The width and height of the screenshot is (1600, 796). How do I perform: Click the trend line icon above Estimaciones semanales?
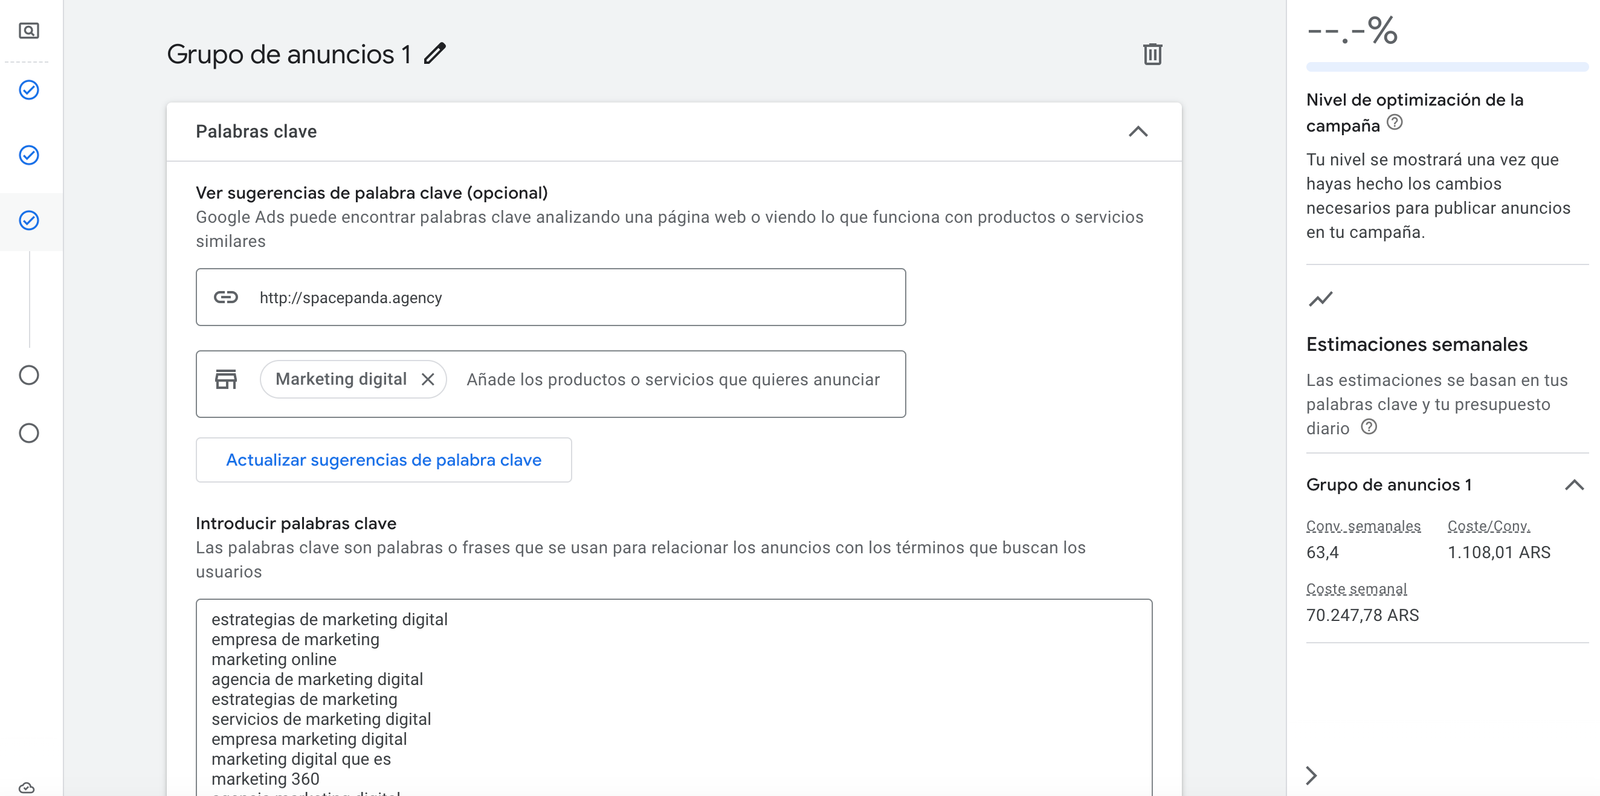(1320, 298)
